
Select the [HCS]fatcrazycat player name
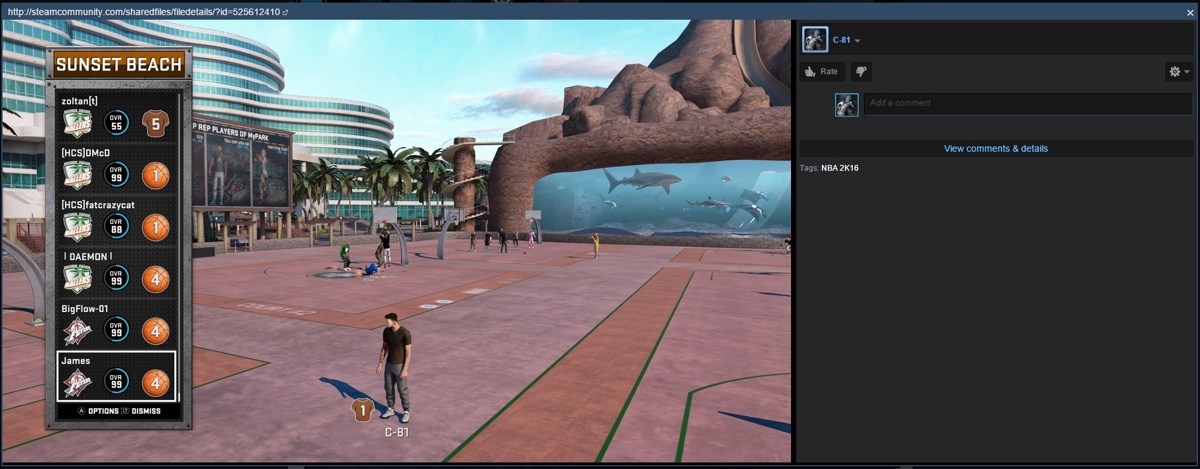point(98,205)
